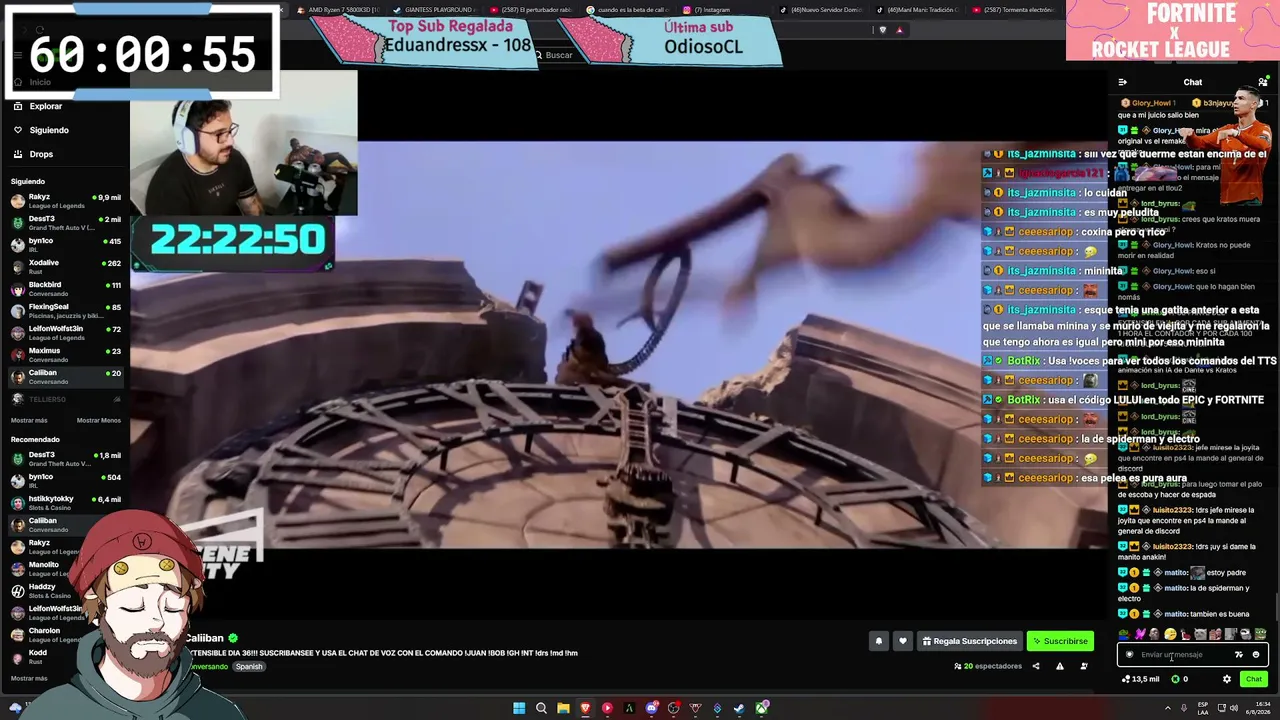This screenshot has height=720, width=1280.
Task: Click the shield identity icon in chat box
Action: tap(1130, 655)
